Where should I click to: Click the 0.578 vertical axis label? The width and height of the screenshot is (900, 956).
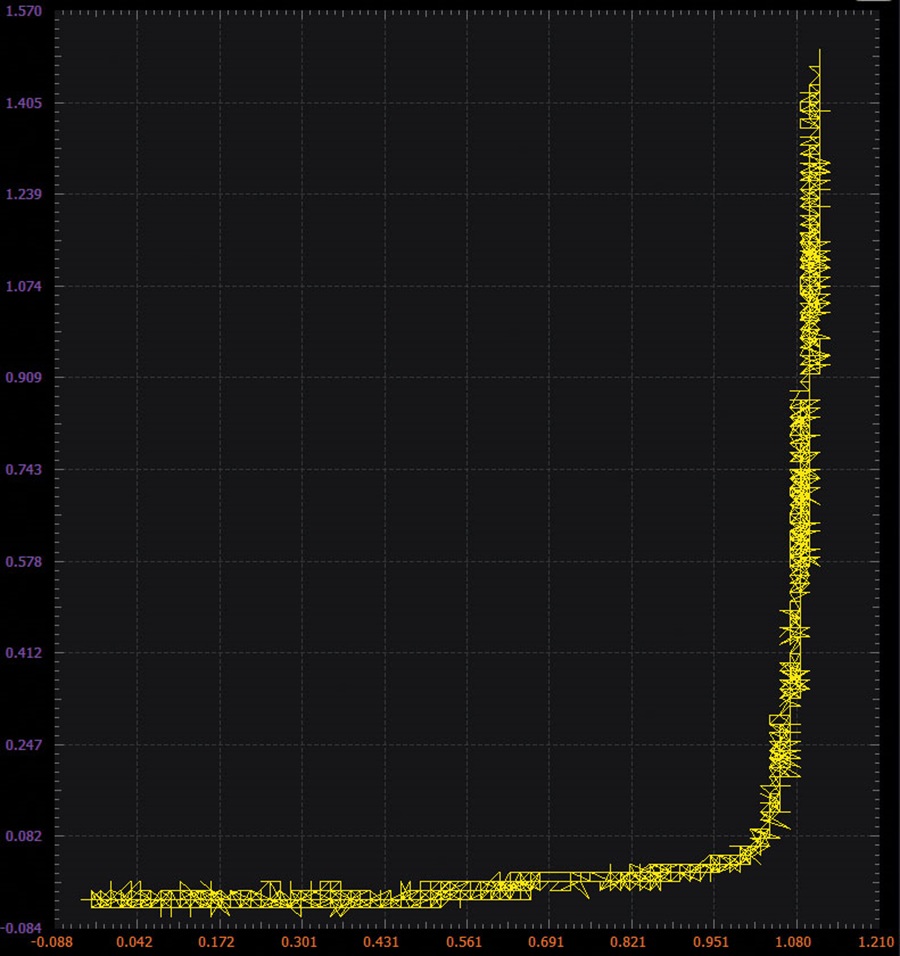point(24,561)
